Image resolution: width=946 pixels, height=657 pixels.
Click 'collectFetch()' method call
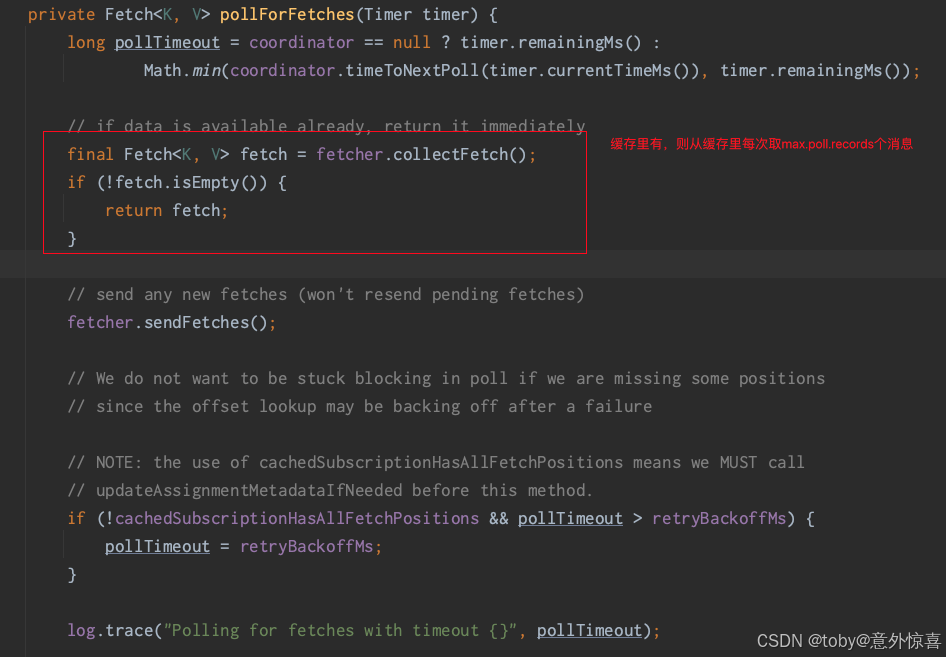point(460,154)
